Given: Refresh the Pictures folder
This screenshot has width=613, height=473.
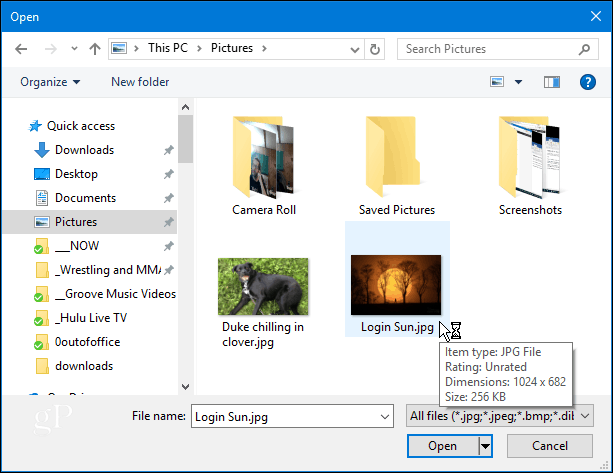Looking at the screenshot, I should 375,49.
